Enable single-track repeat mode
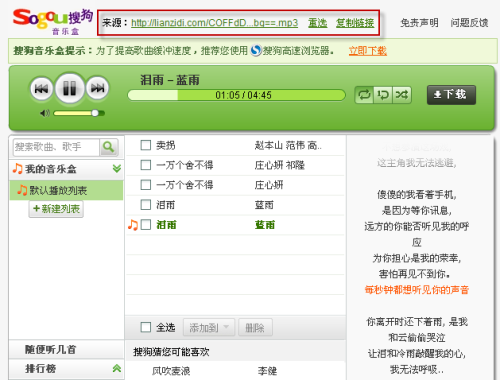500x380 pixels. coord(383,95)
